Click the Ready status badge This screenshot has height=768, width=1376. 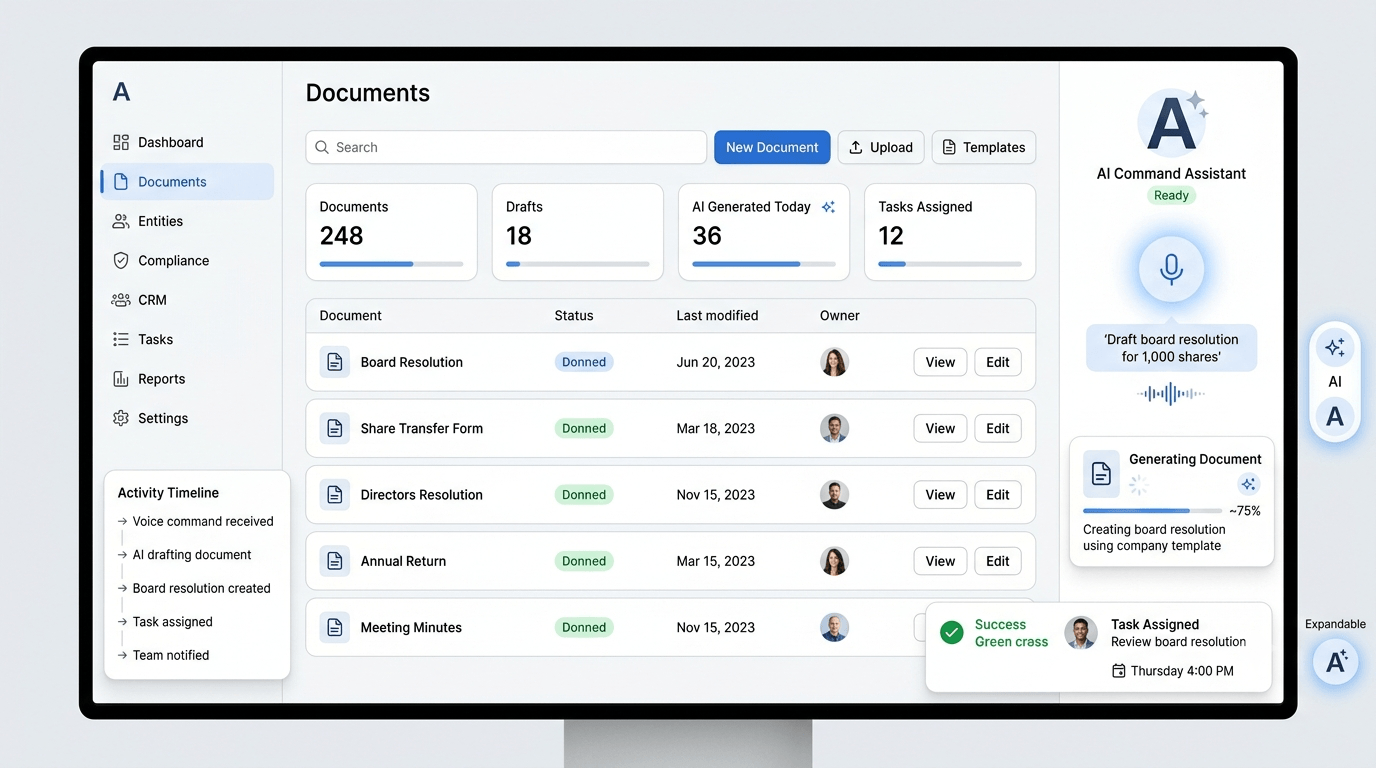[1171, 196]
